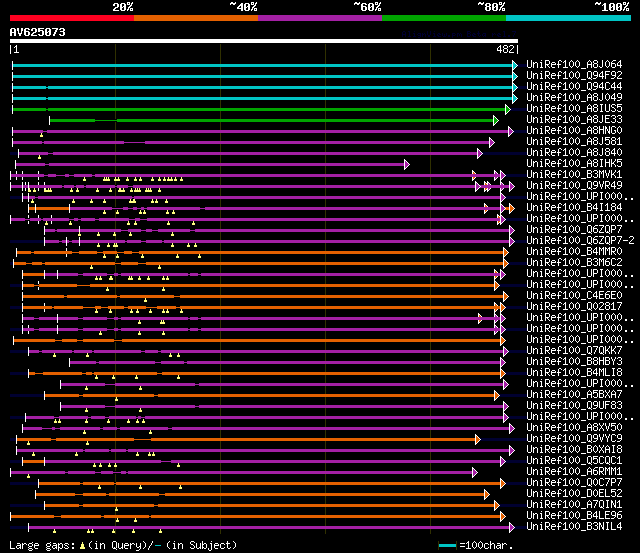
Task: Click the cyan ~100% identity legend segment
Action: coord(569,18)
